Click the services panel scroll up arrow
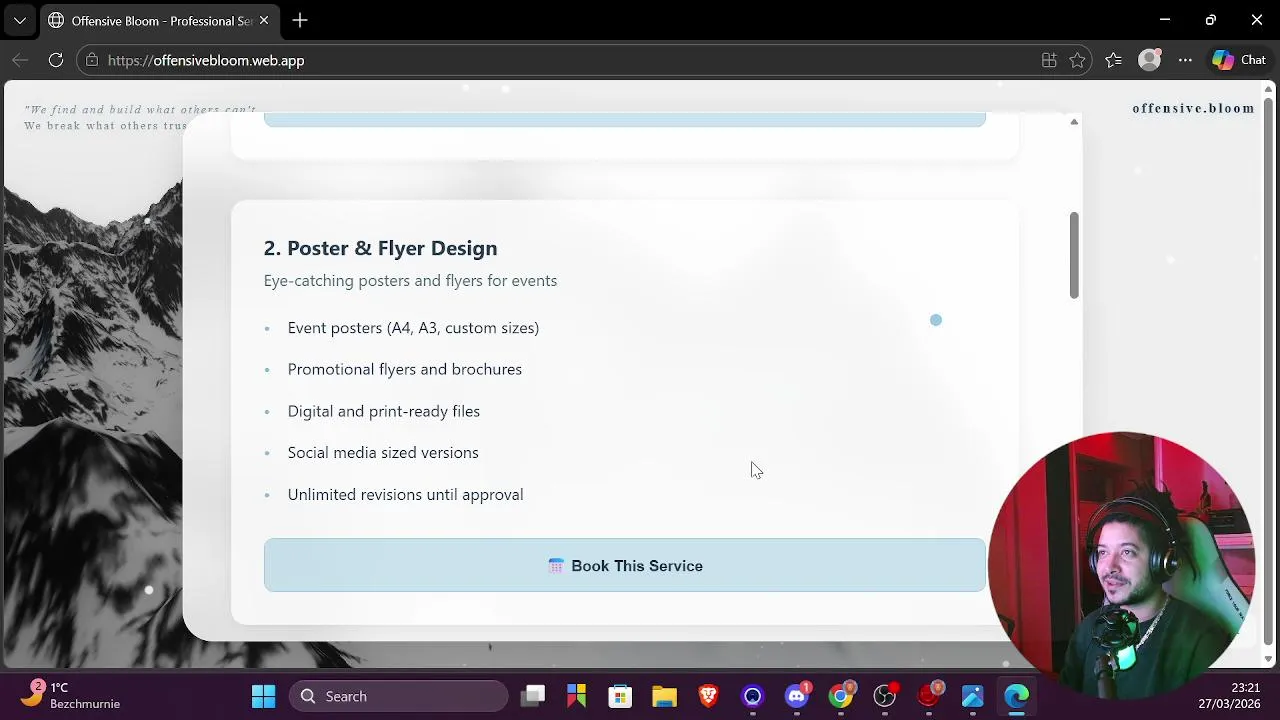Image resolution: width=1280 pixels, height=720 pixels. point(1074,122)
